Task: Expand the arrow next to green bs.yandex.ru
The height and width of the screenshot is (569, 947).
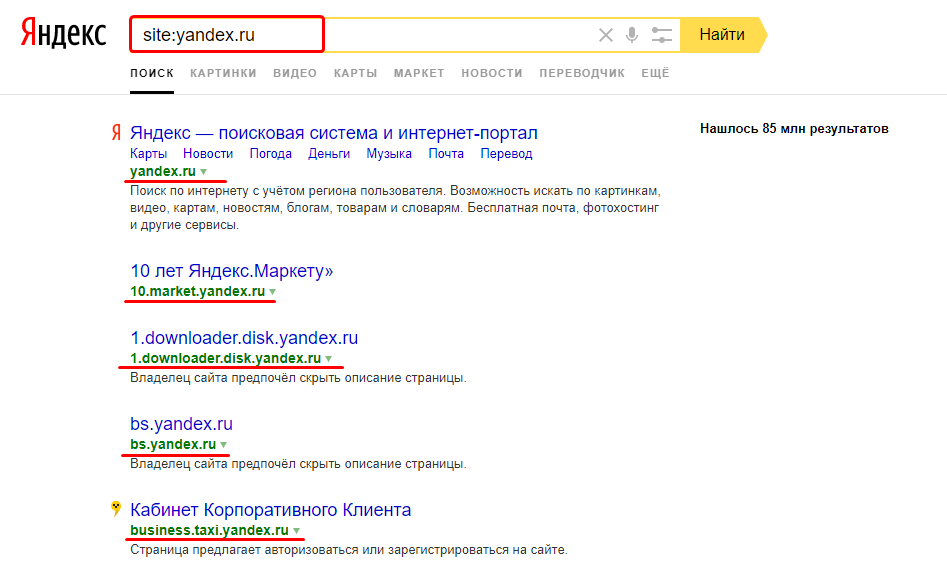Action: coord(223,445)
